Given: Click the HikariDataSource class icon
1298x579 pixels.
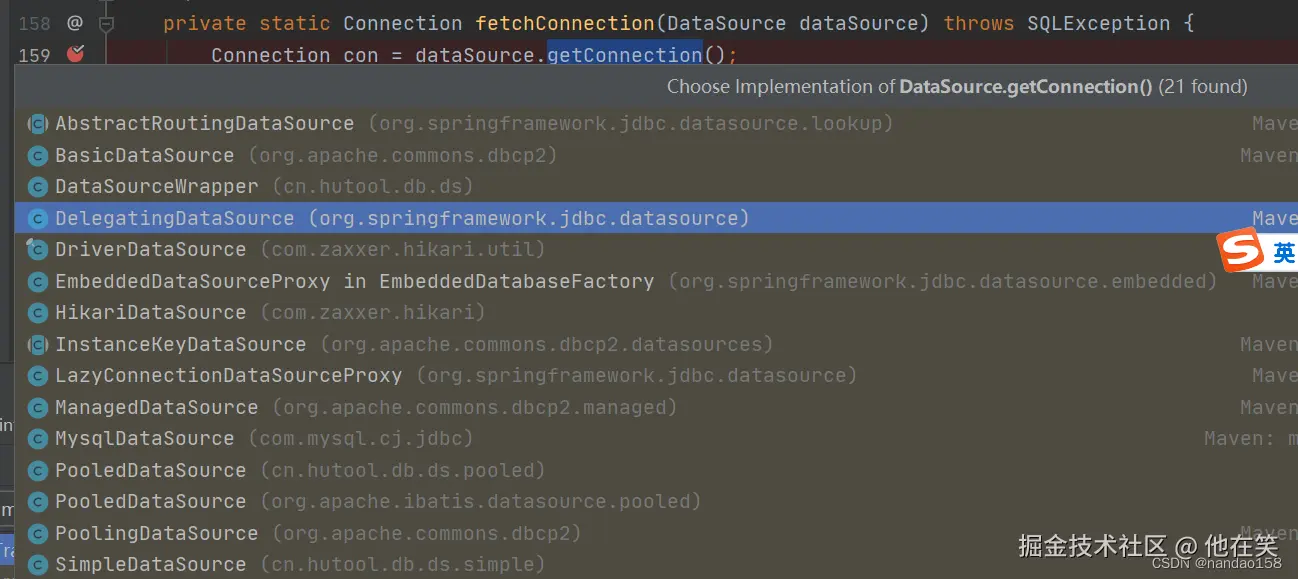Looking at the screenshot, I should [x=38, y=313].
